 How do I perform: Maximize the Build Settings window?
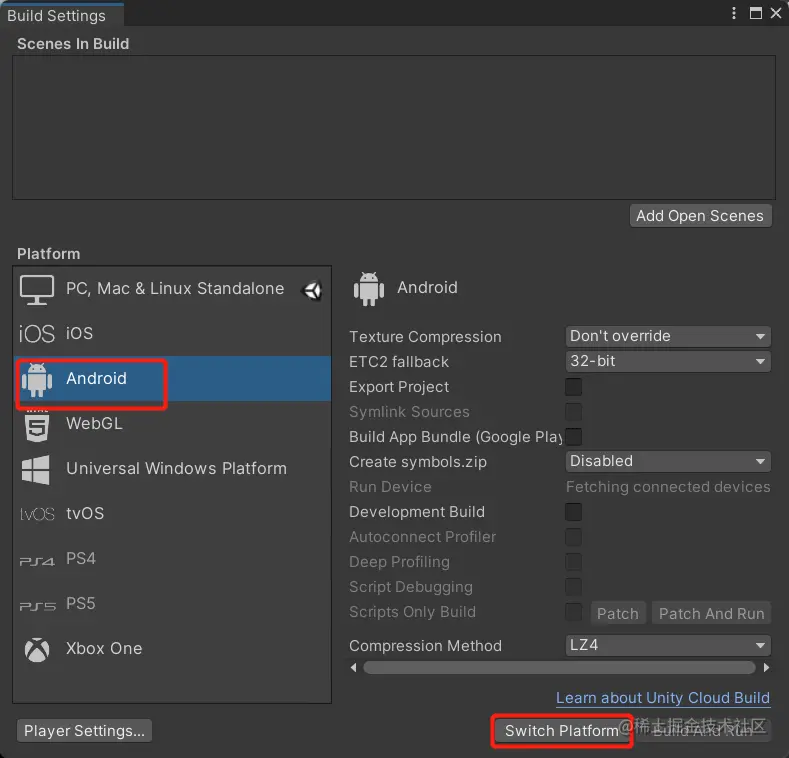tap(756, 13)
